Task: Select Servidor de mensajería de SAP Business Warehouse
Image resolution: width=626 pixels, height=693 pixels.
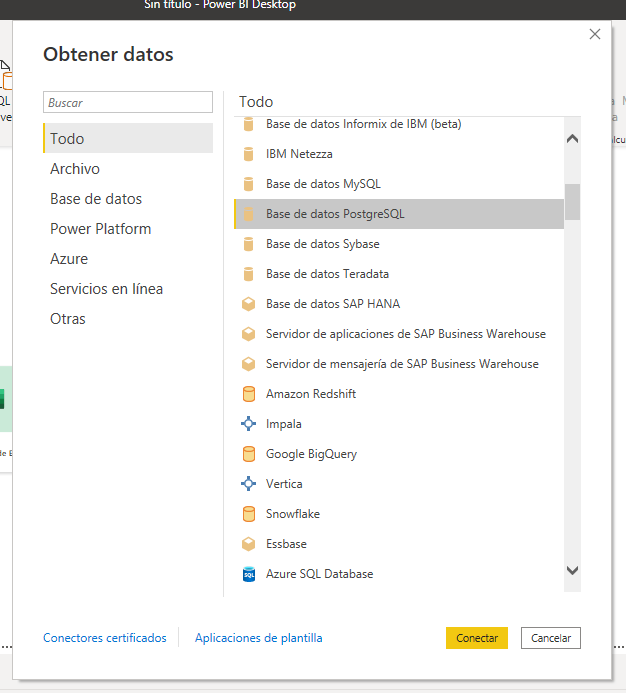Action: tap(399, 364)
